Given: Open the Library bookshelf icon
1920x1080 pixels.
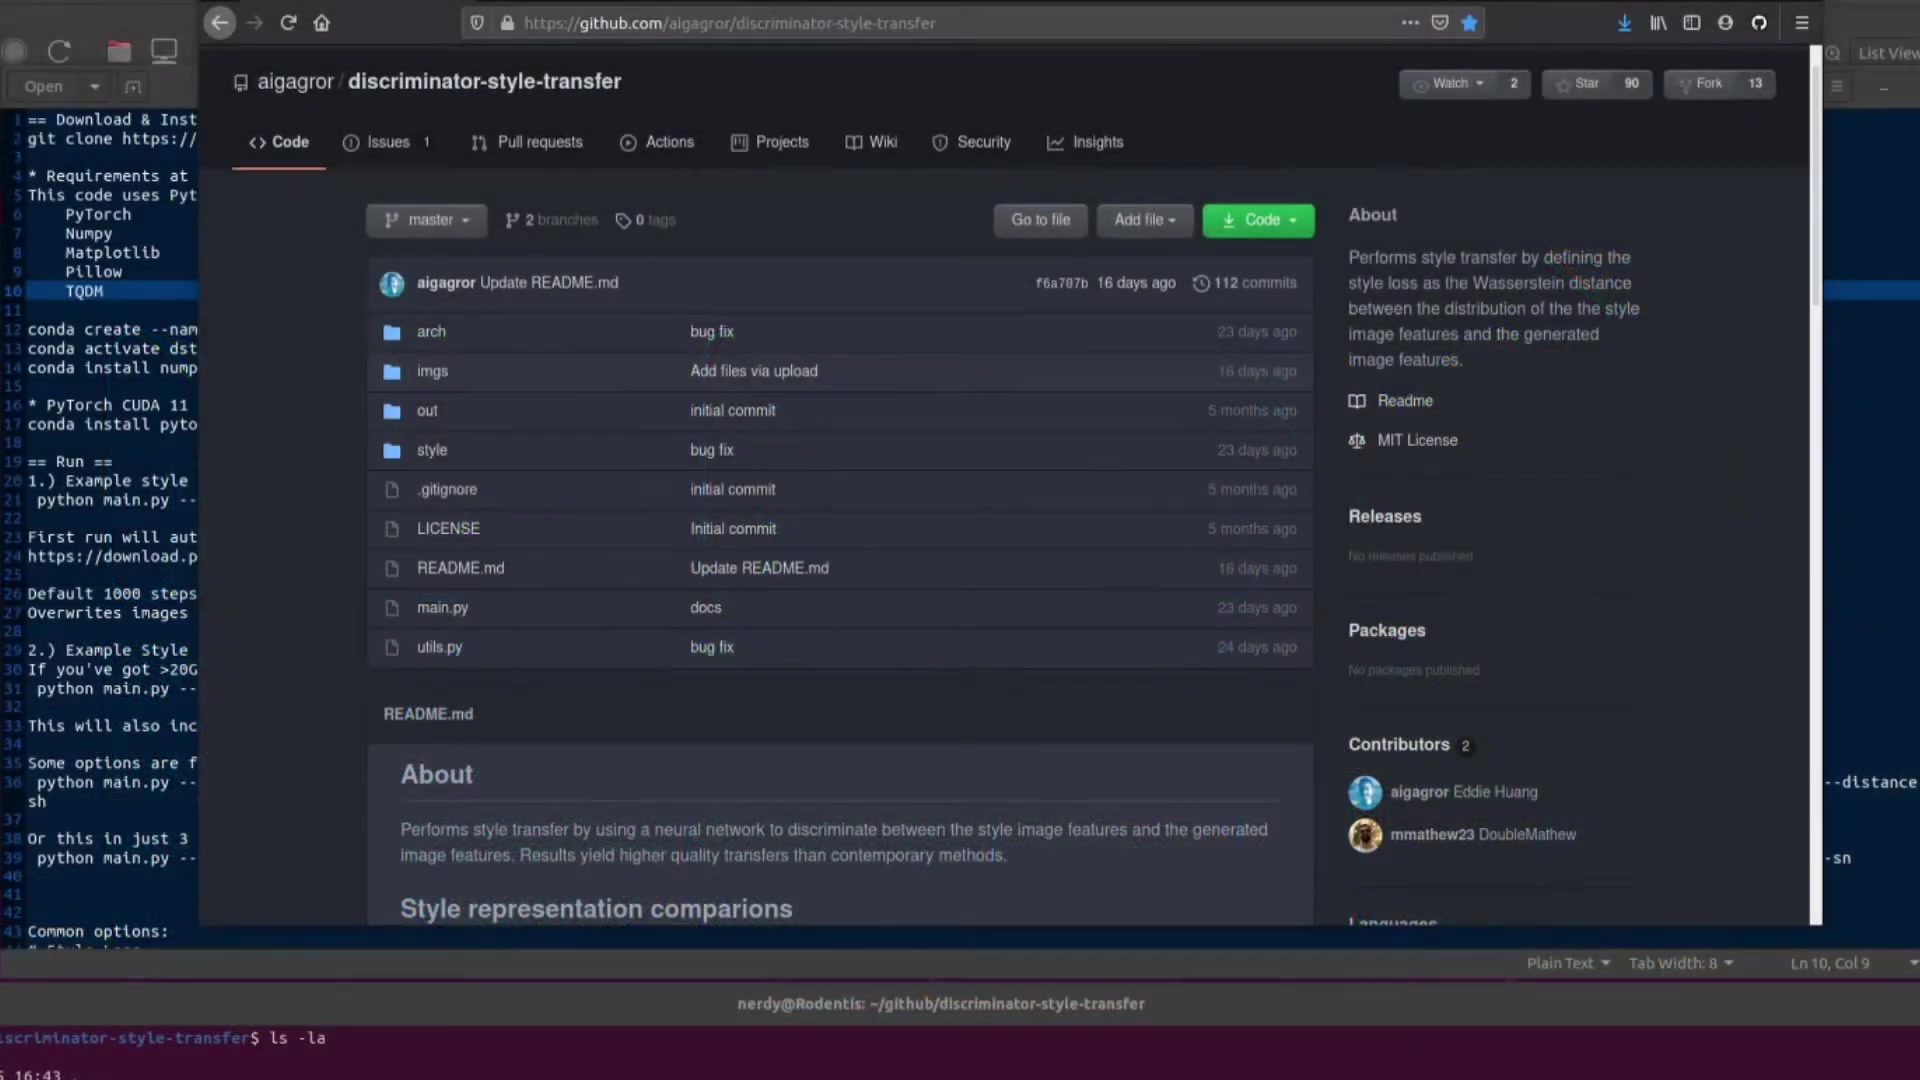Looking at the screenshot, I should [x=1658, y=22].
